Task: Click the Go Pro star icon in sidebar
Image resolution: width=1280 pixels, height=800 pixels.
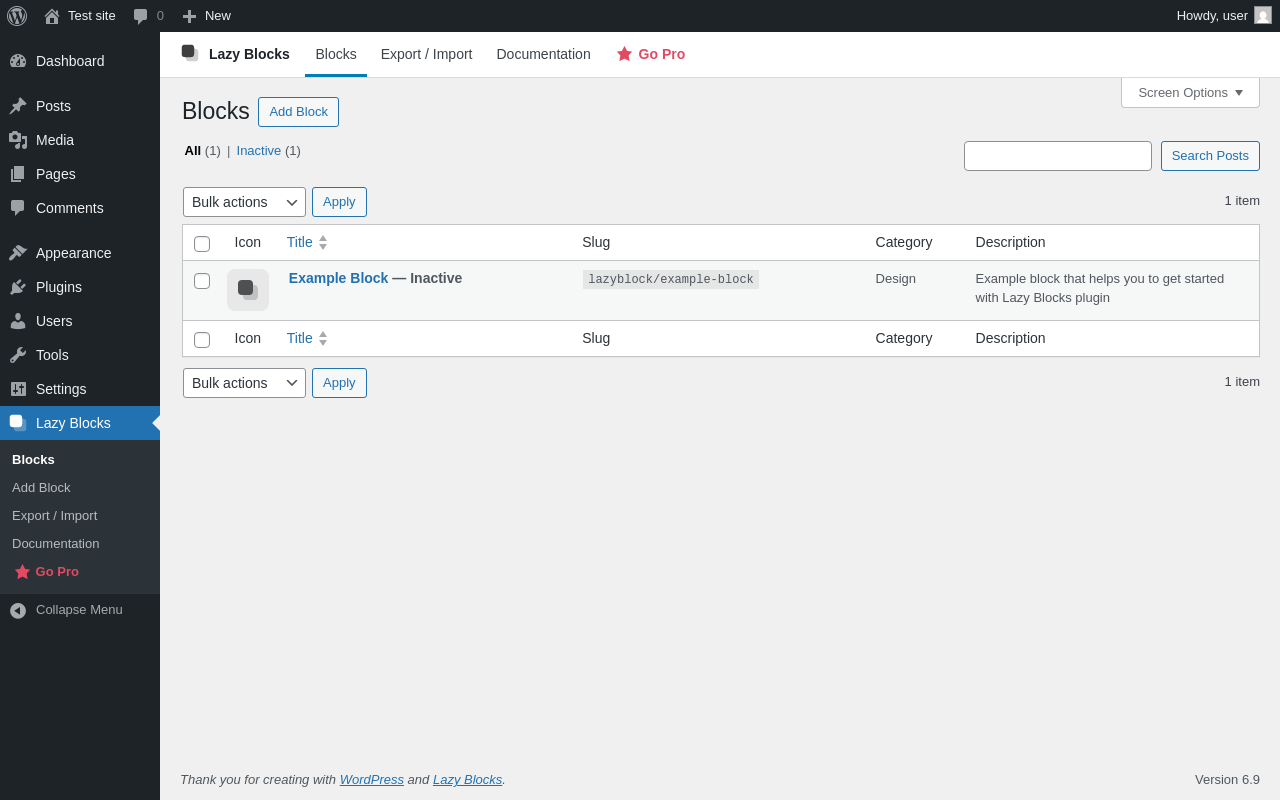Action: 22,572
